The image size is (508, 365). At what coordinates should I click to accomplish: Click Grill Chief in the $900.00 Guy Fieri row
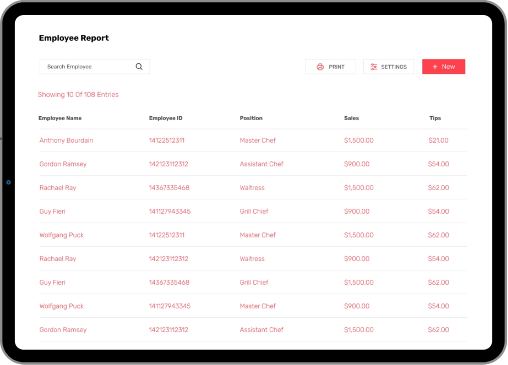(254, 211)
